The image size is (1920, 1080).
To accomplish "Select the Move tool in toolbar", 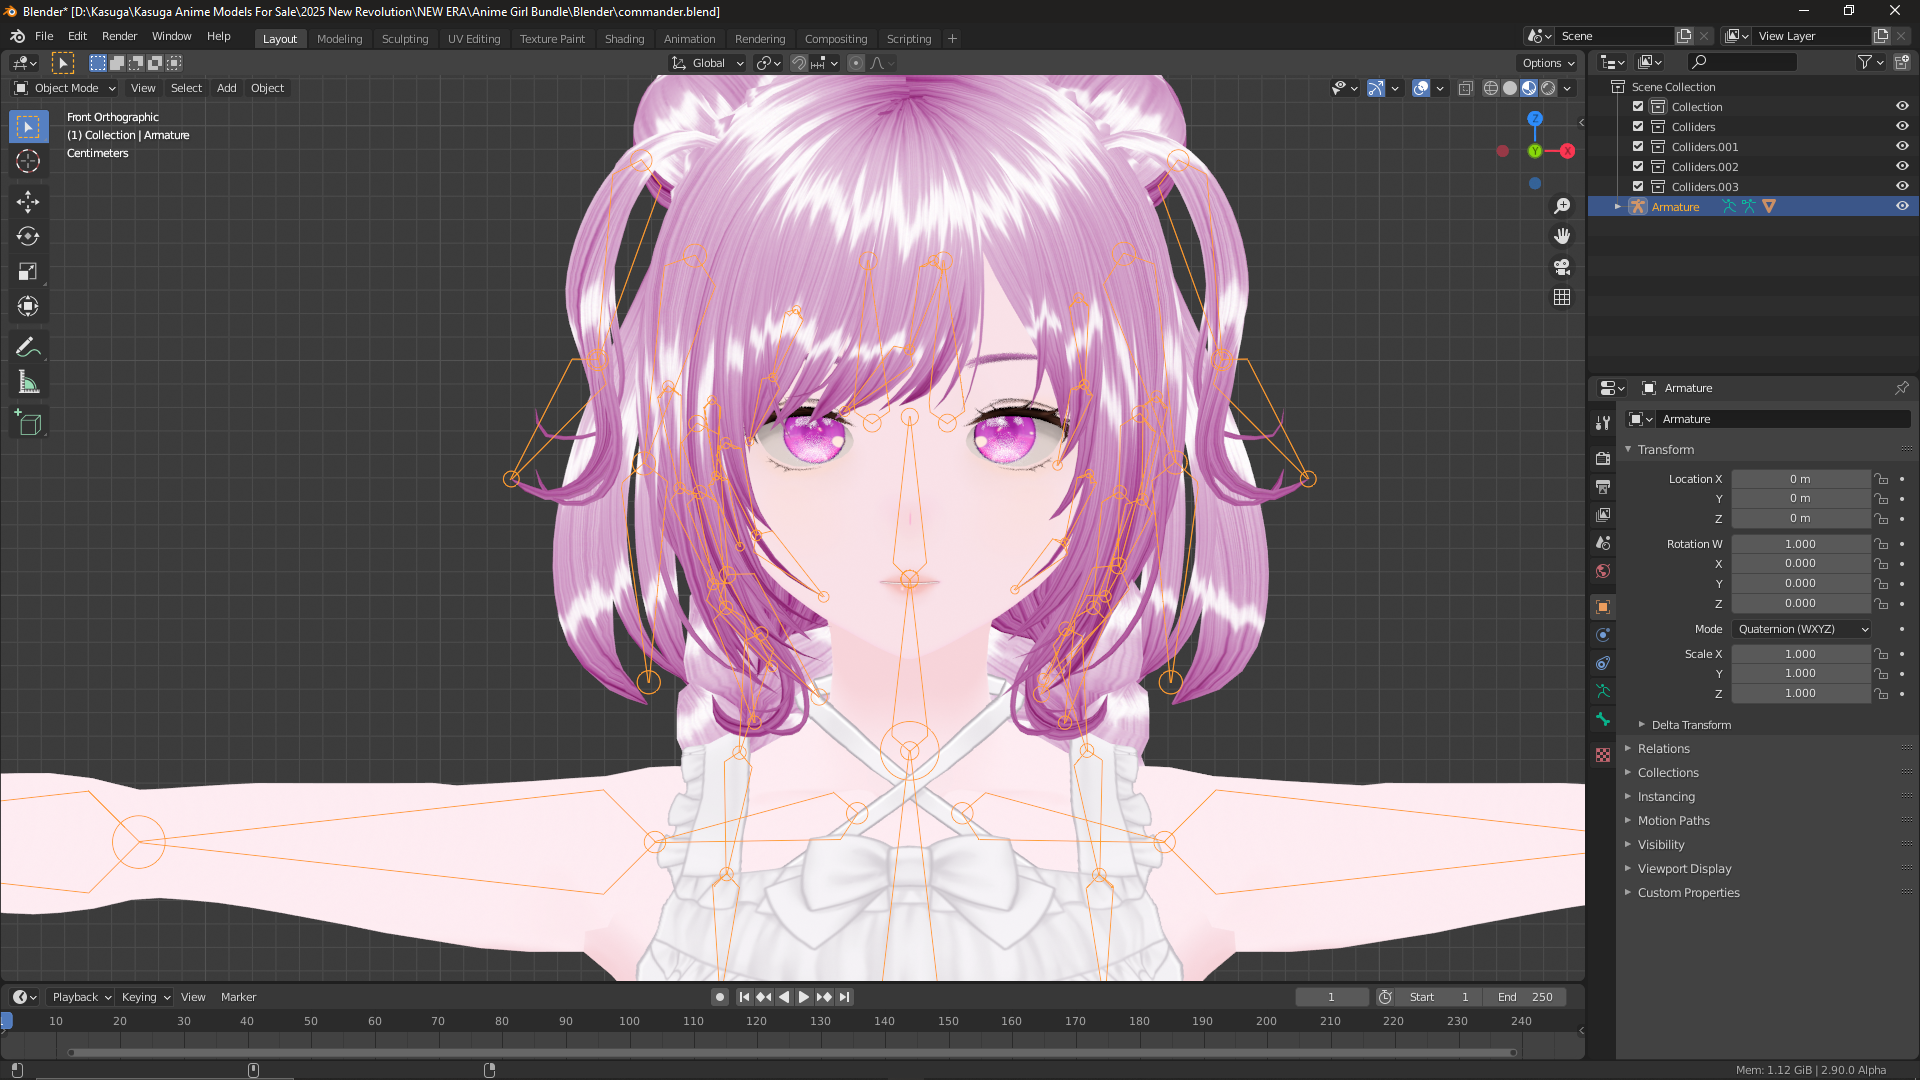I will tap(28, 201).
